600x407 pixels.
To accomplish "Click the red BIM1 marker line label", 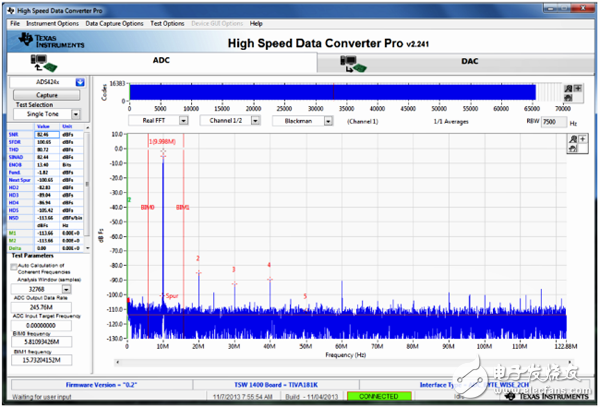I will (x=183, y=207).
